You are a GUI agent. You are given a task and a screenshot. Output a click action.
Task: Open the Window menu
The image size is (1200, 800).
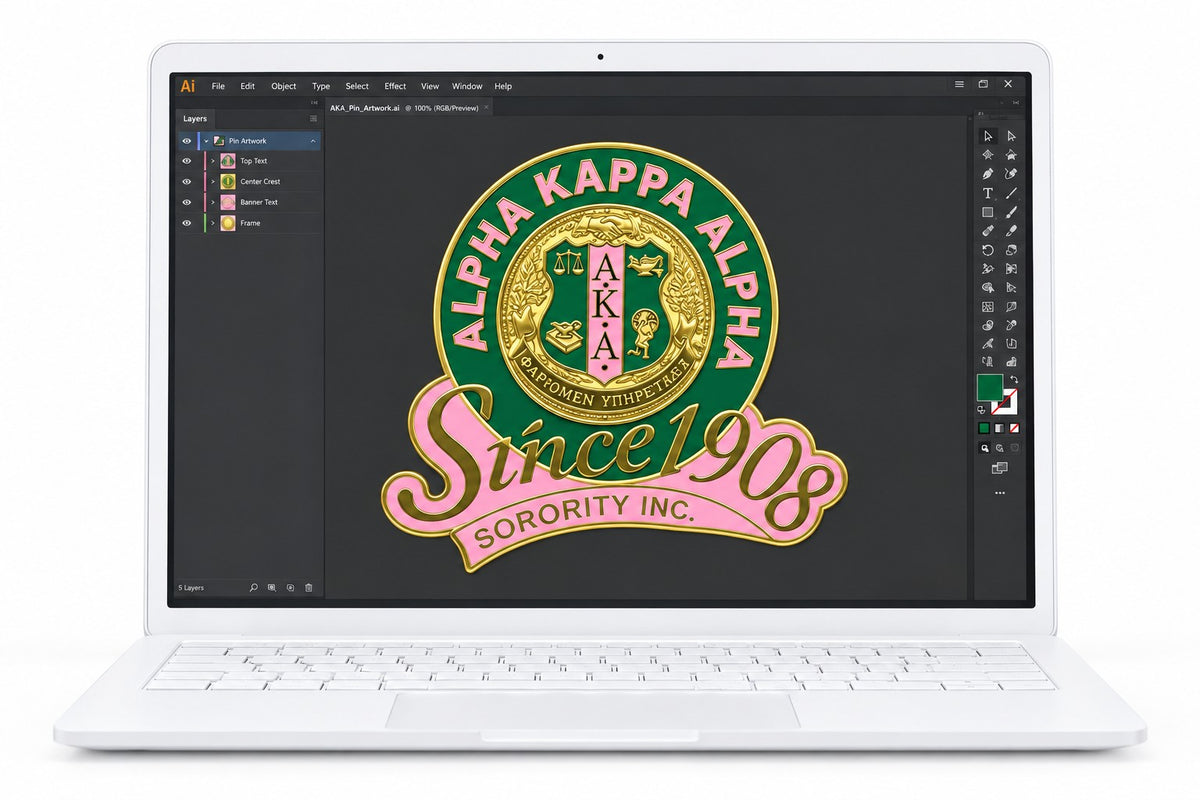pyautogui.click(x=467, y=86)
